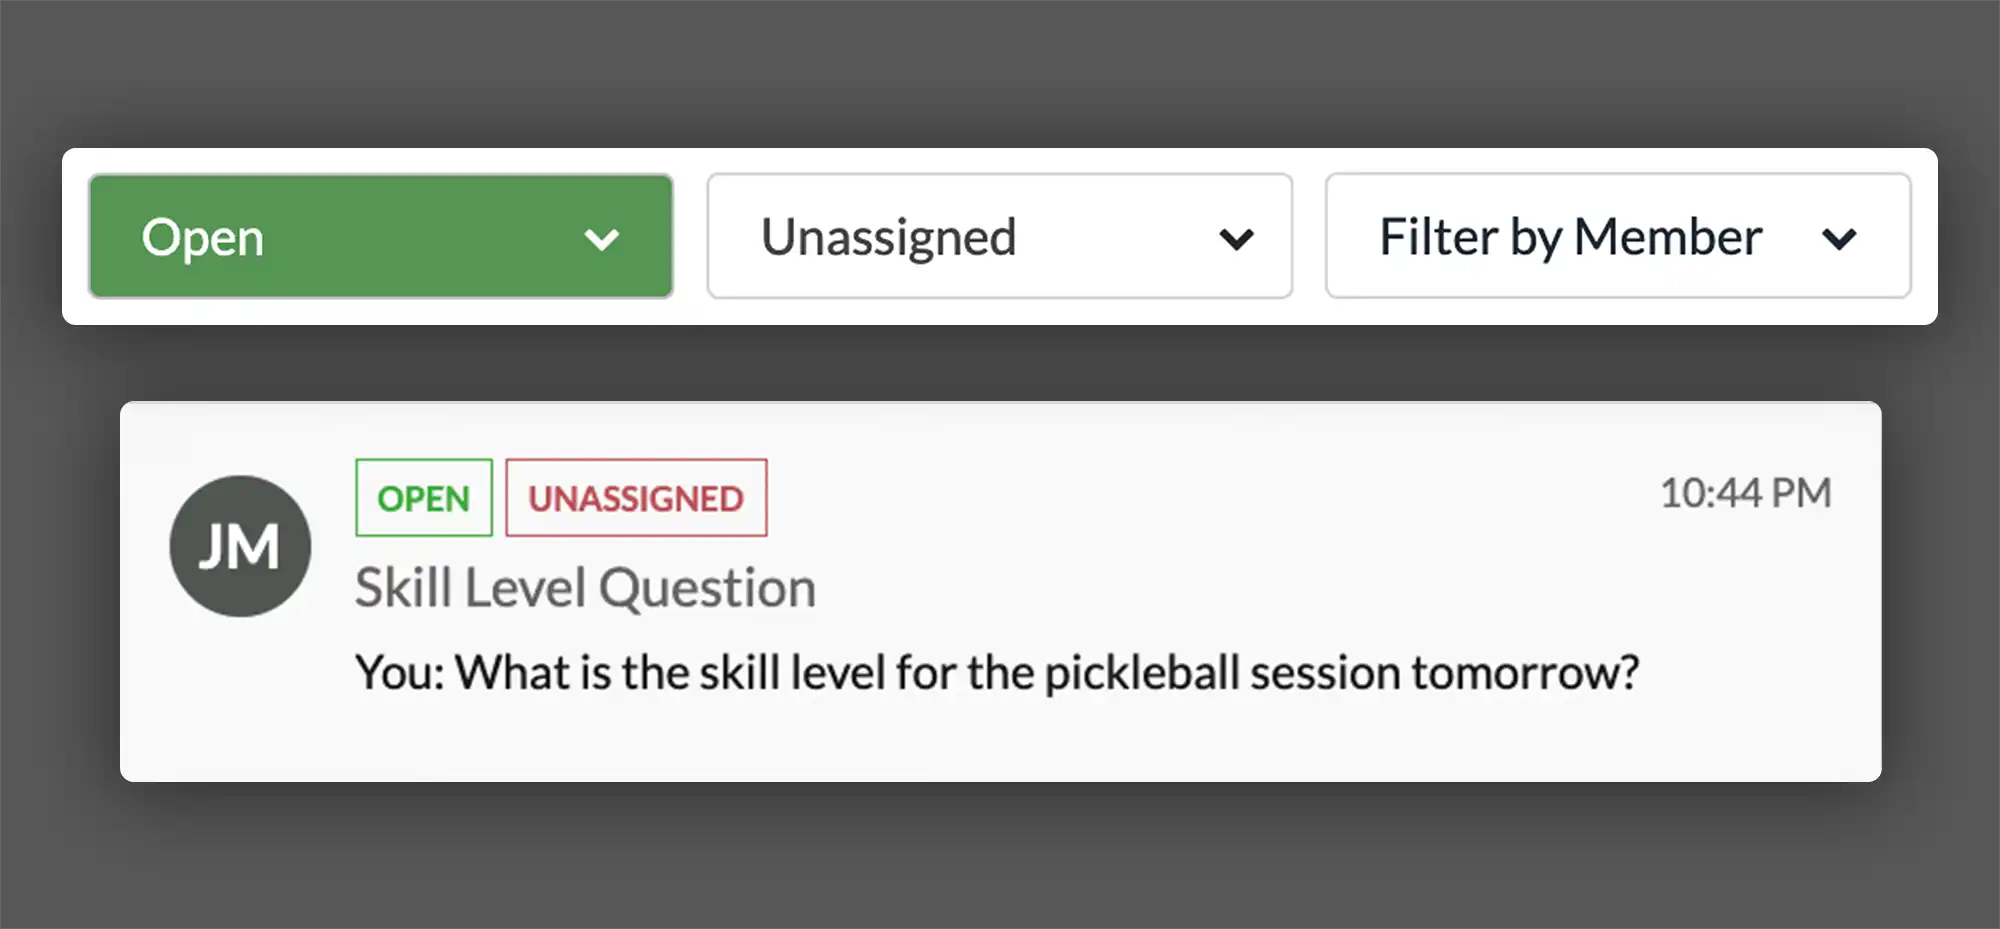Viewport: 2000px width, 929px height.
Task: Click the "Filter by Member" label text
Action: tap(1570, 238)
